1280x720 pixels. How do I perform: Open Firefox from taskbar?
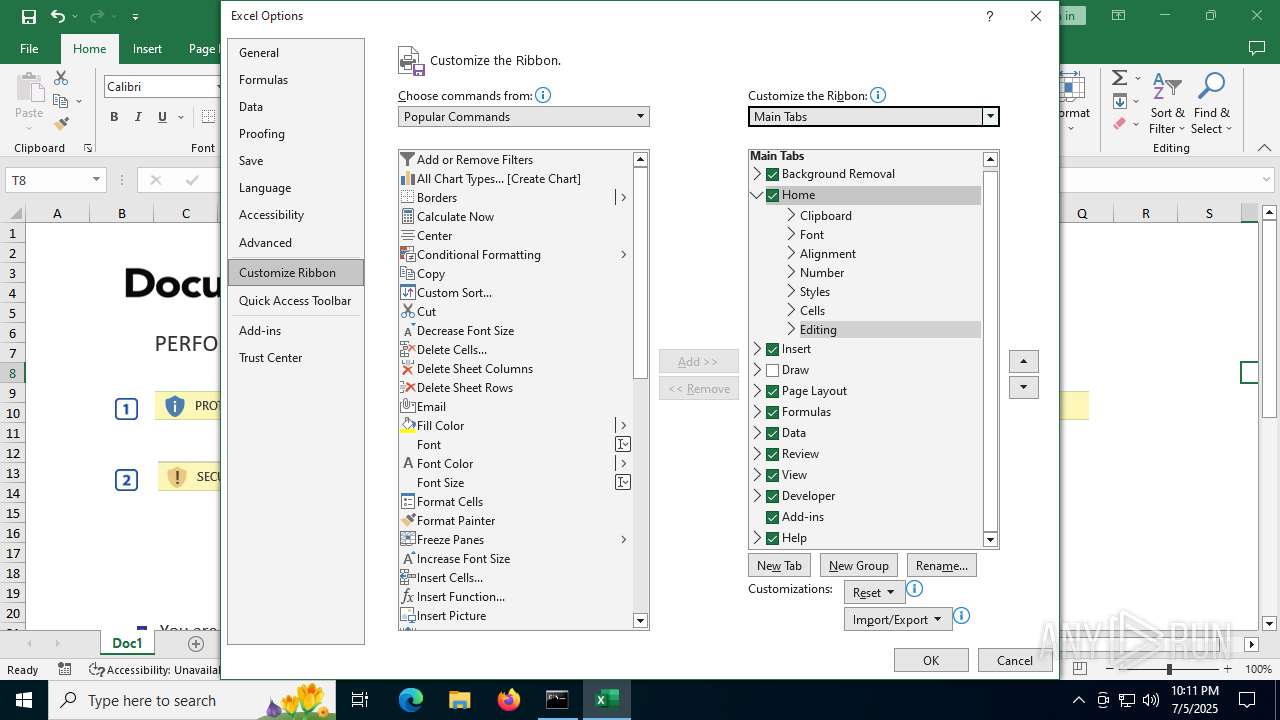pyautogui.click(x=509, y=700)
